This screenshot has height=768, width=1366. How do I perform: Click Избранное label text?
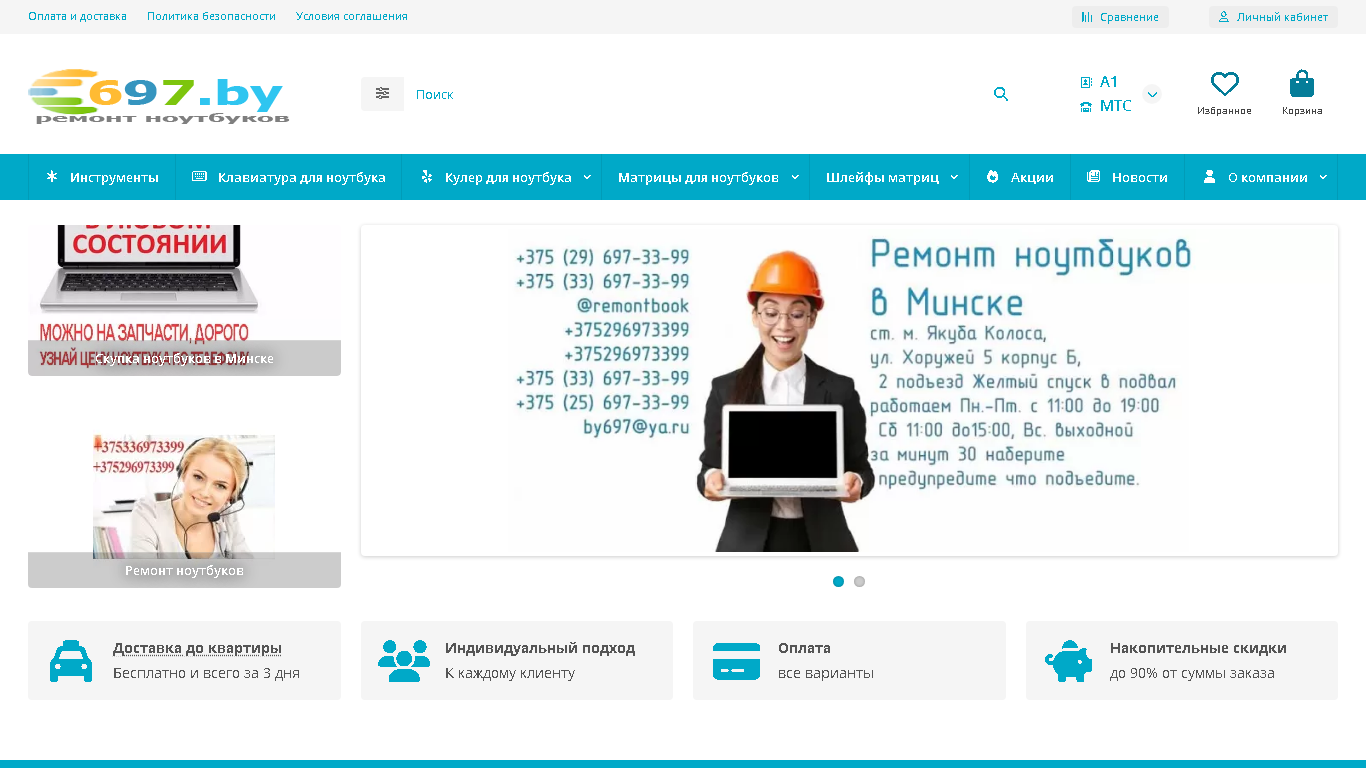[x=1224, y=111]
